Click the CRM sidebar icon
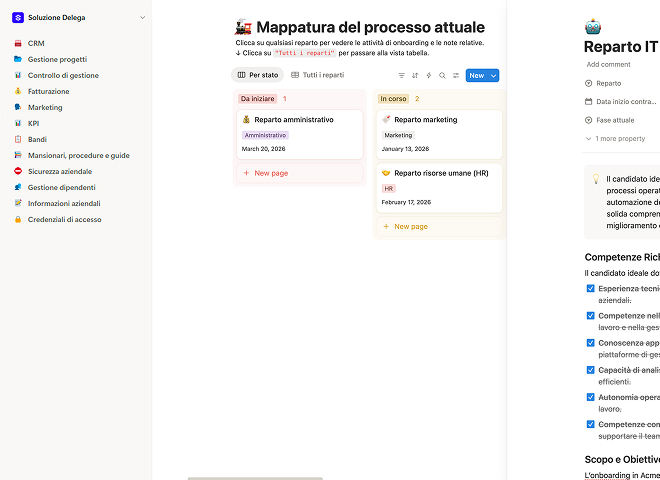The height and width of the screenshot is (480, 660). pyautogui.click(x=18, y=43)
